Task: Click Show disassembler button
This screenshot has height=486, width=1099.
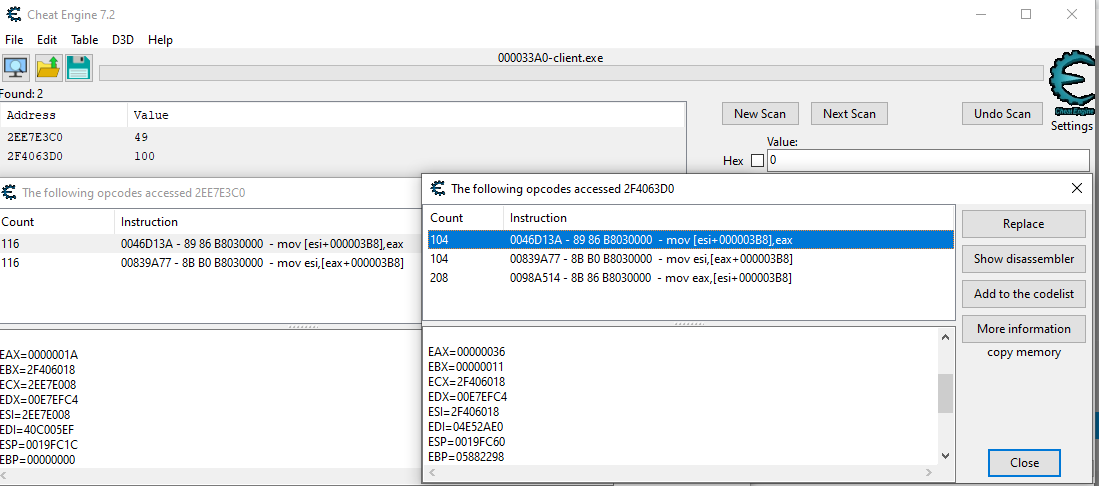Action: 1023,259
